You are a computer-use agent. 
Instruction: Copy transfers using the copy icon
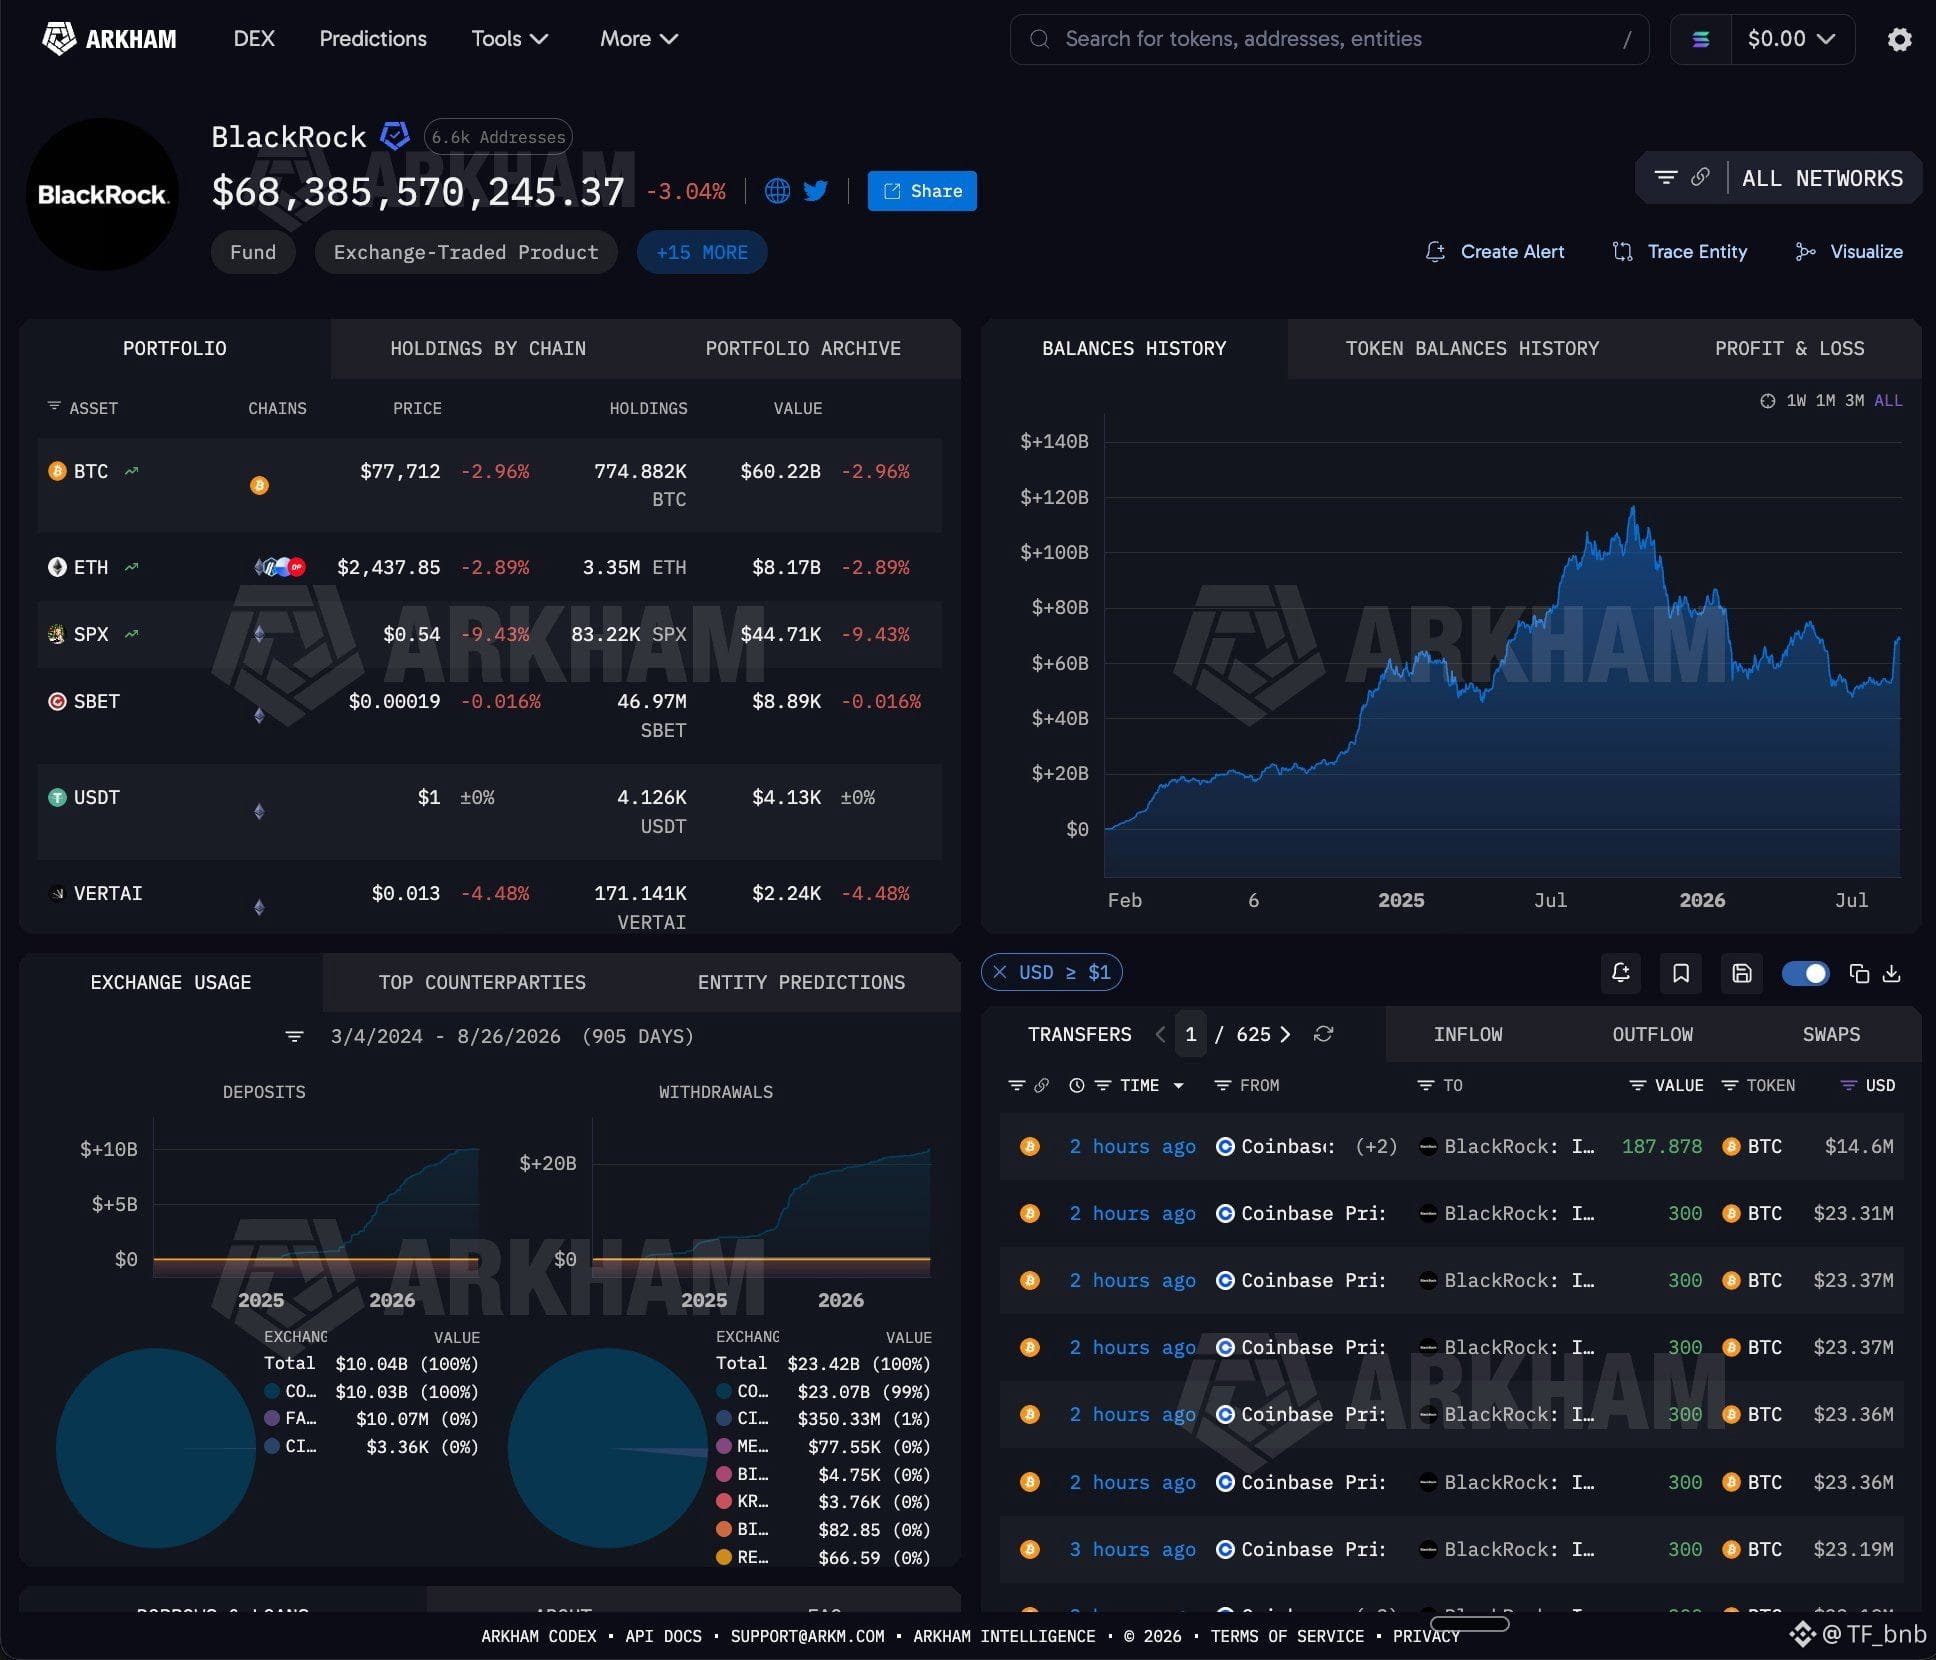pos(1859,973)
